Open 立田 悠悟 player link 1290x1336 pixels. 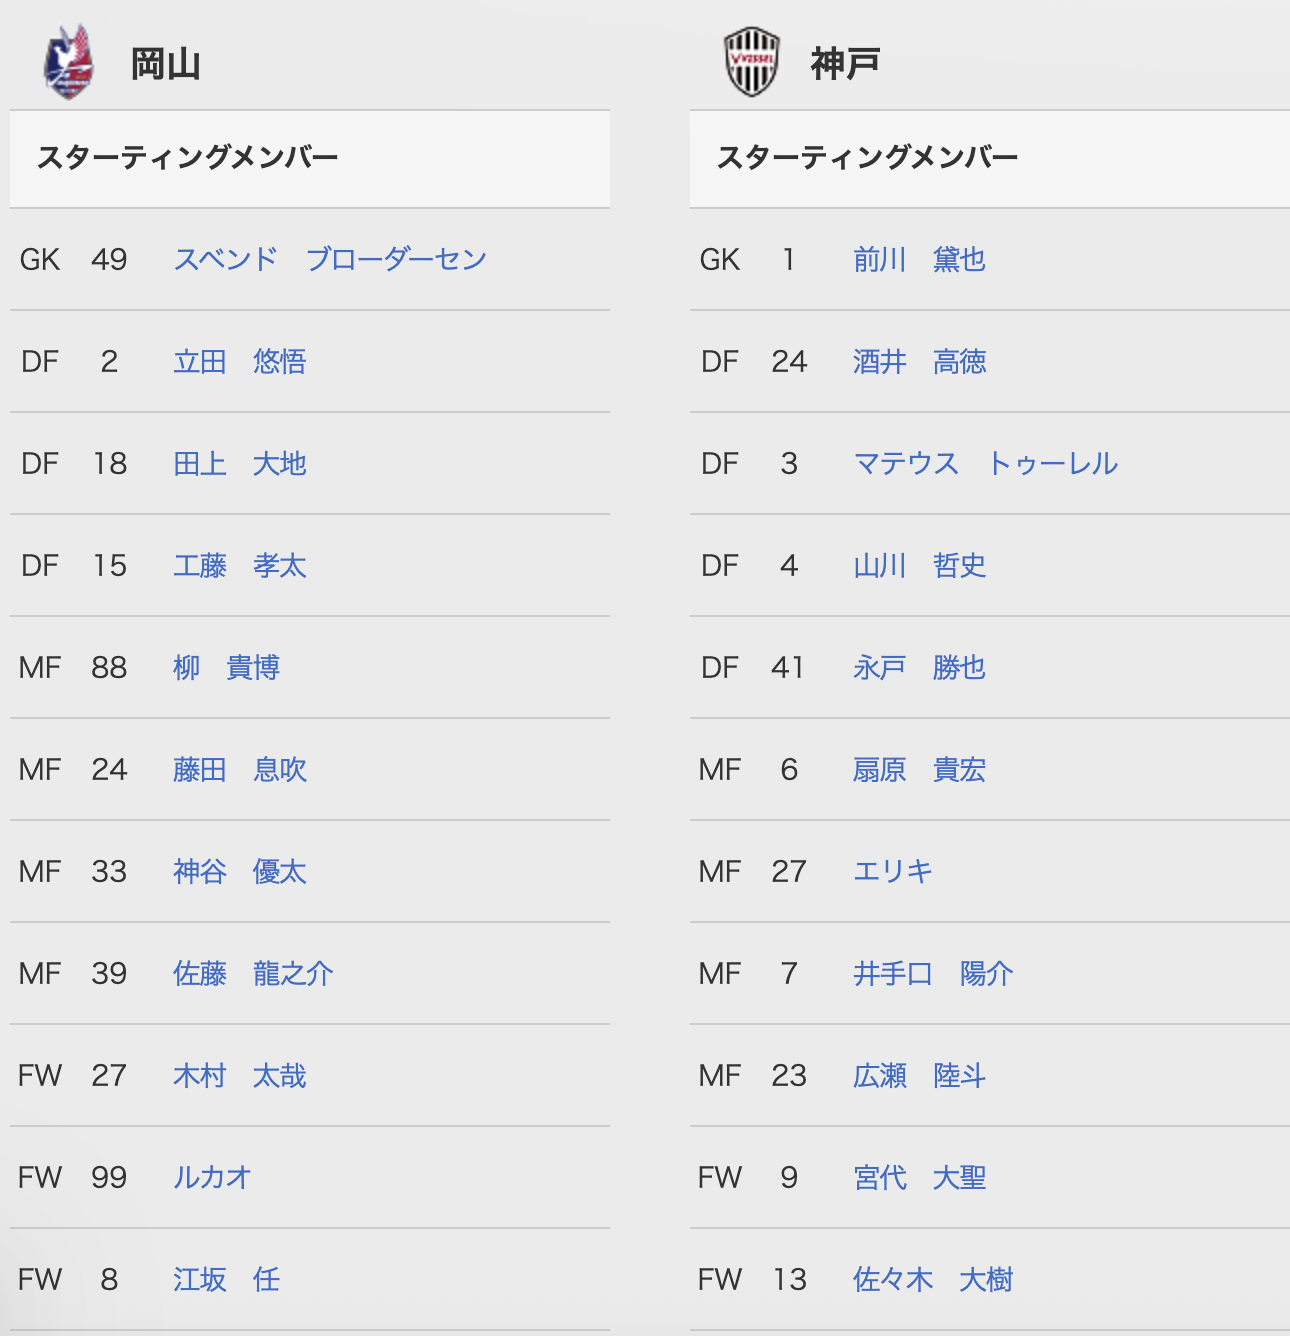coord(240,361)
